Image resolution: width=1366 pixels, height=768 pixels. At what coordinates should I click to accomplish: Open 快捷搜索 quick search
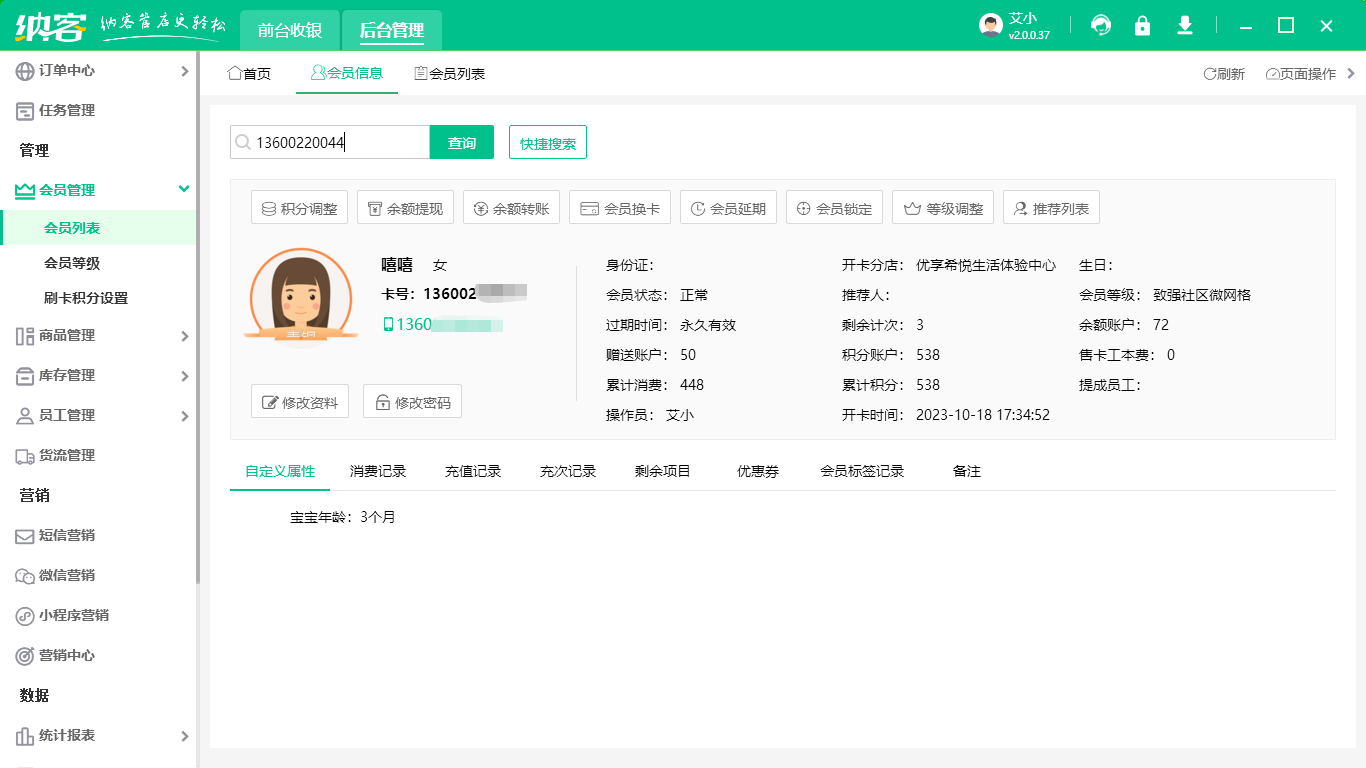547,141
